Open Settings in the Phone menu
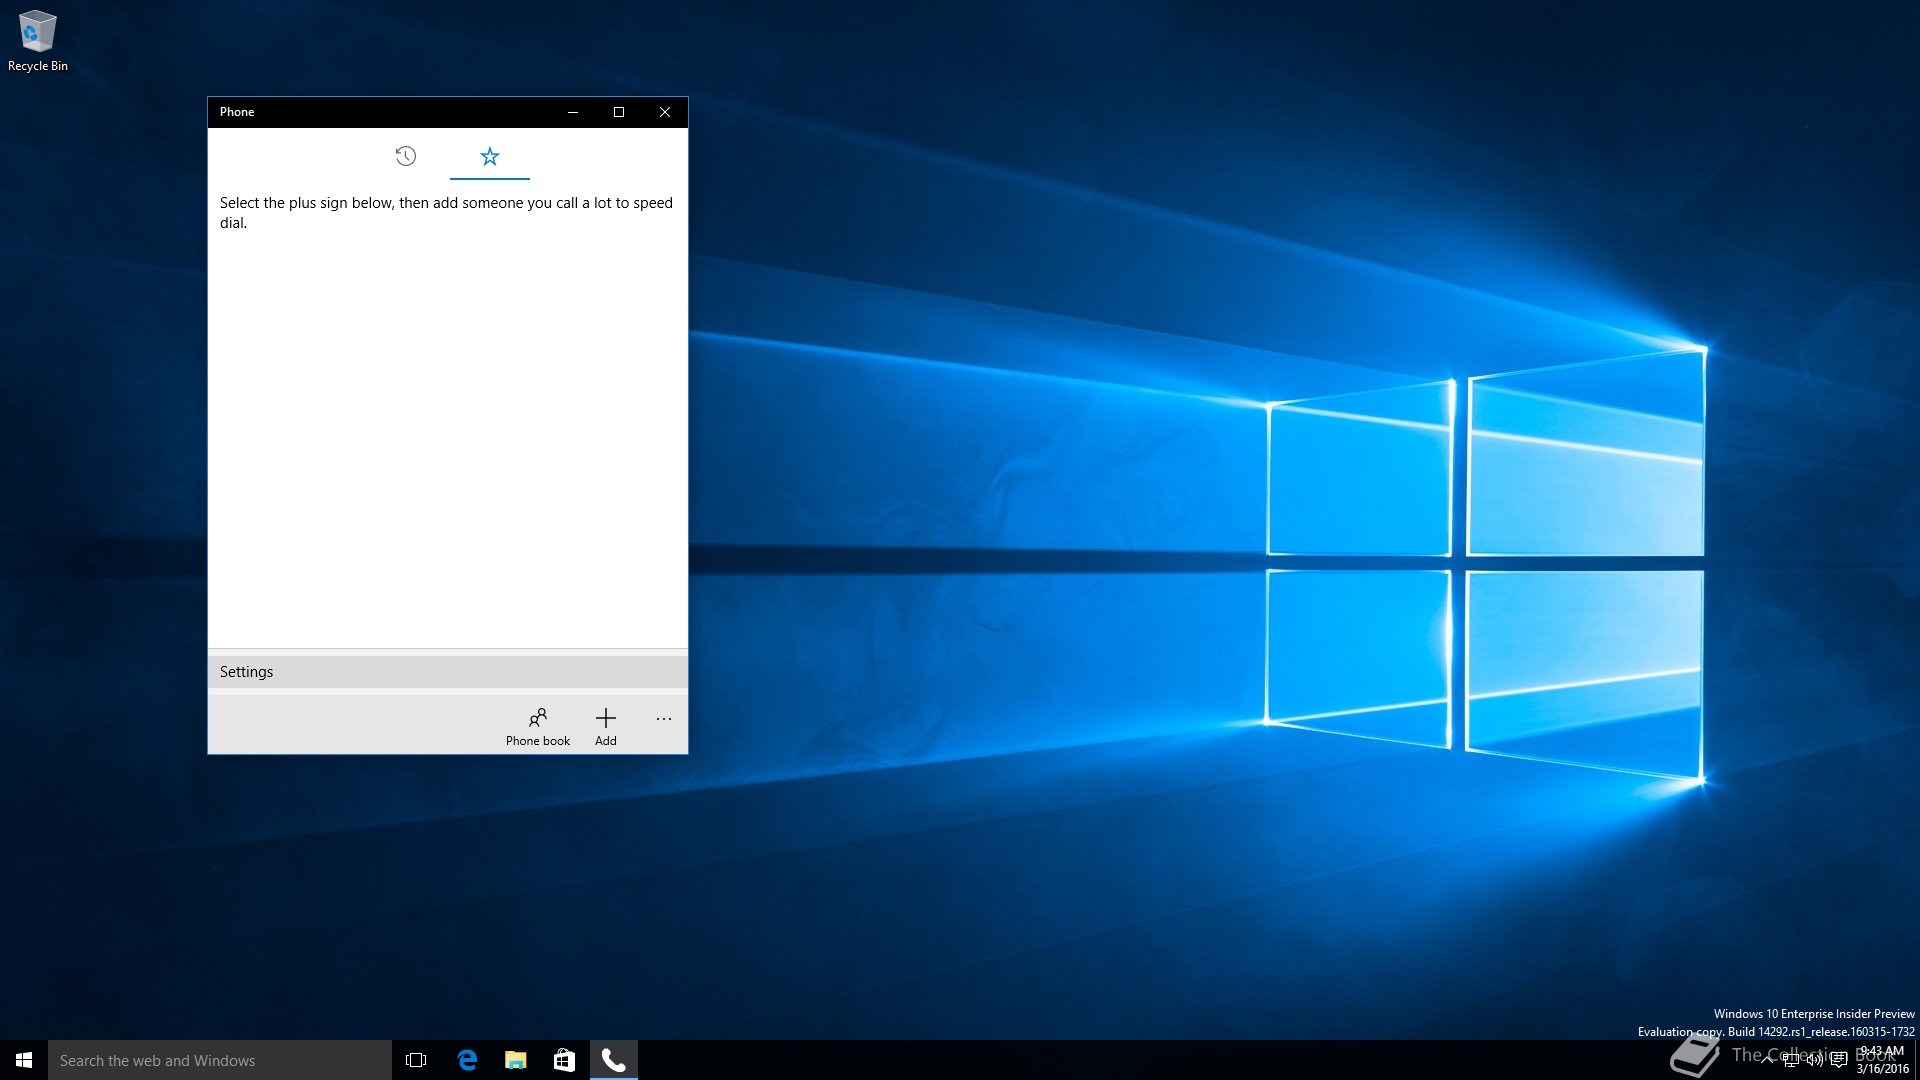The image size is (1920, 1080). 447,672
